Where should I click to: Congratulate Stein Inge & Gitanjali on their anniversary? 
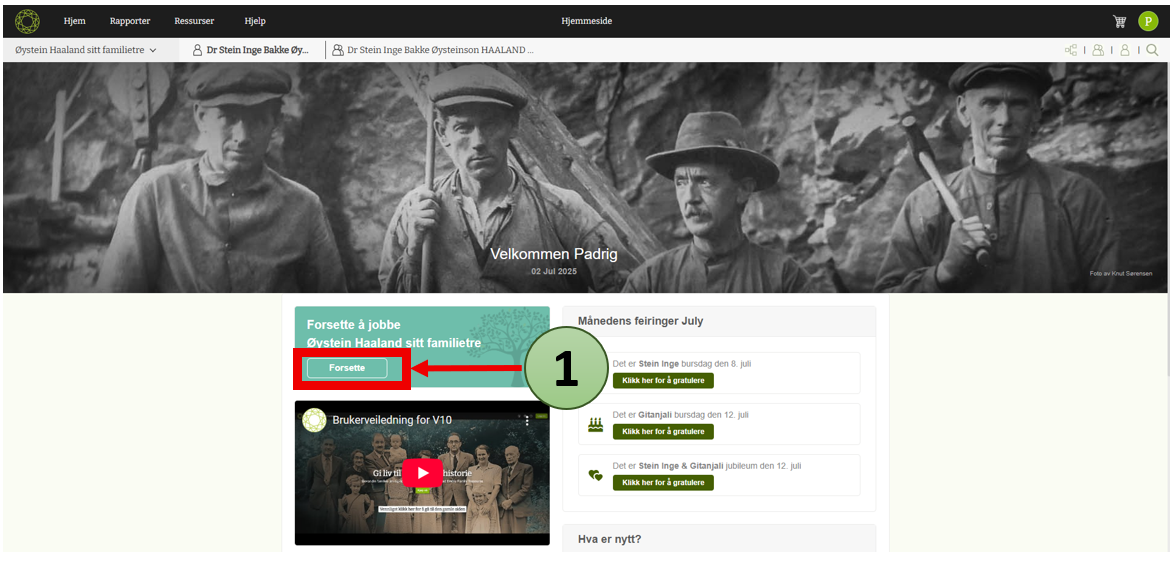663,482
